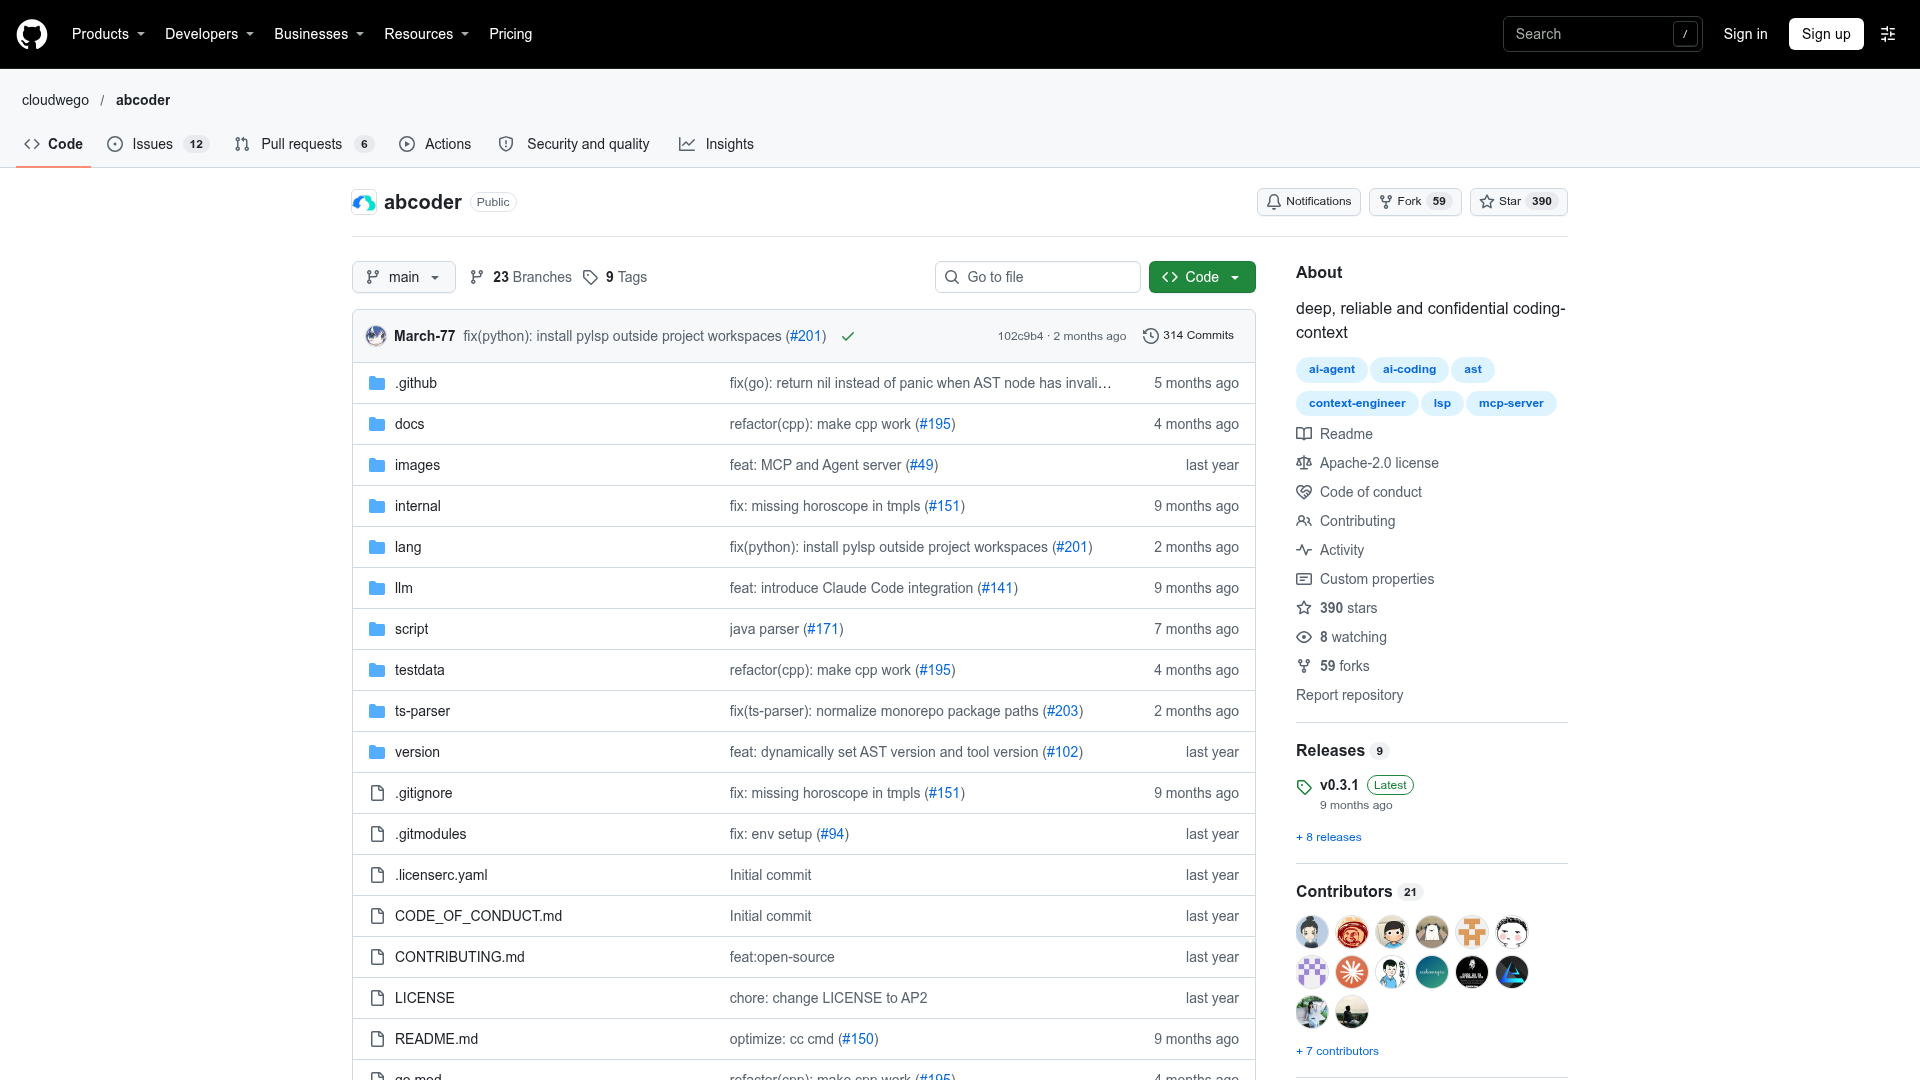Click the Sign up button
The image size is (1920, 1080).
click(1826, 34)
